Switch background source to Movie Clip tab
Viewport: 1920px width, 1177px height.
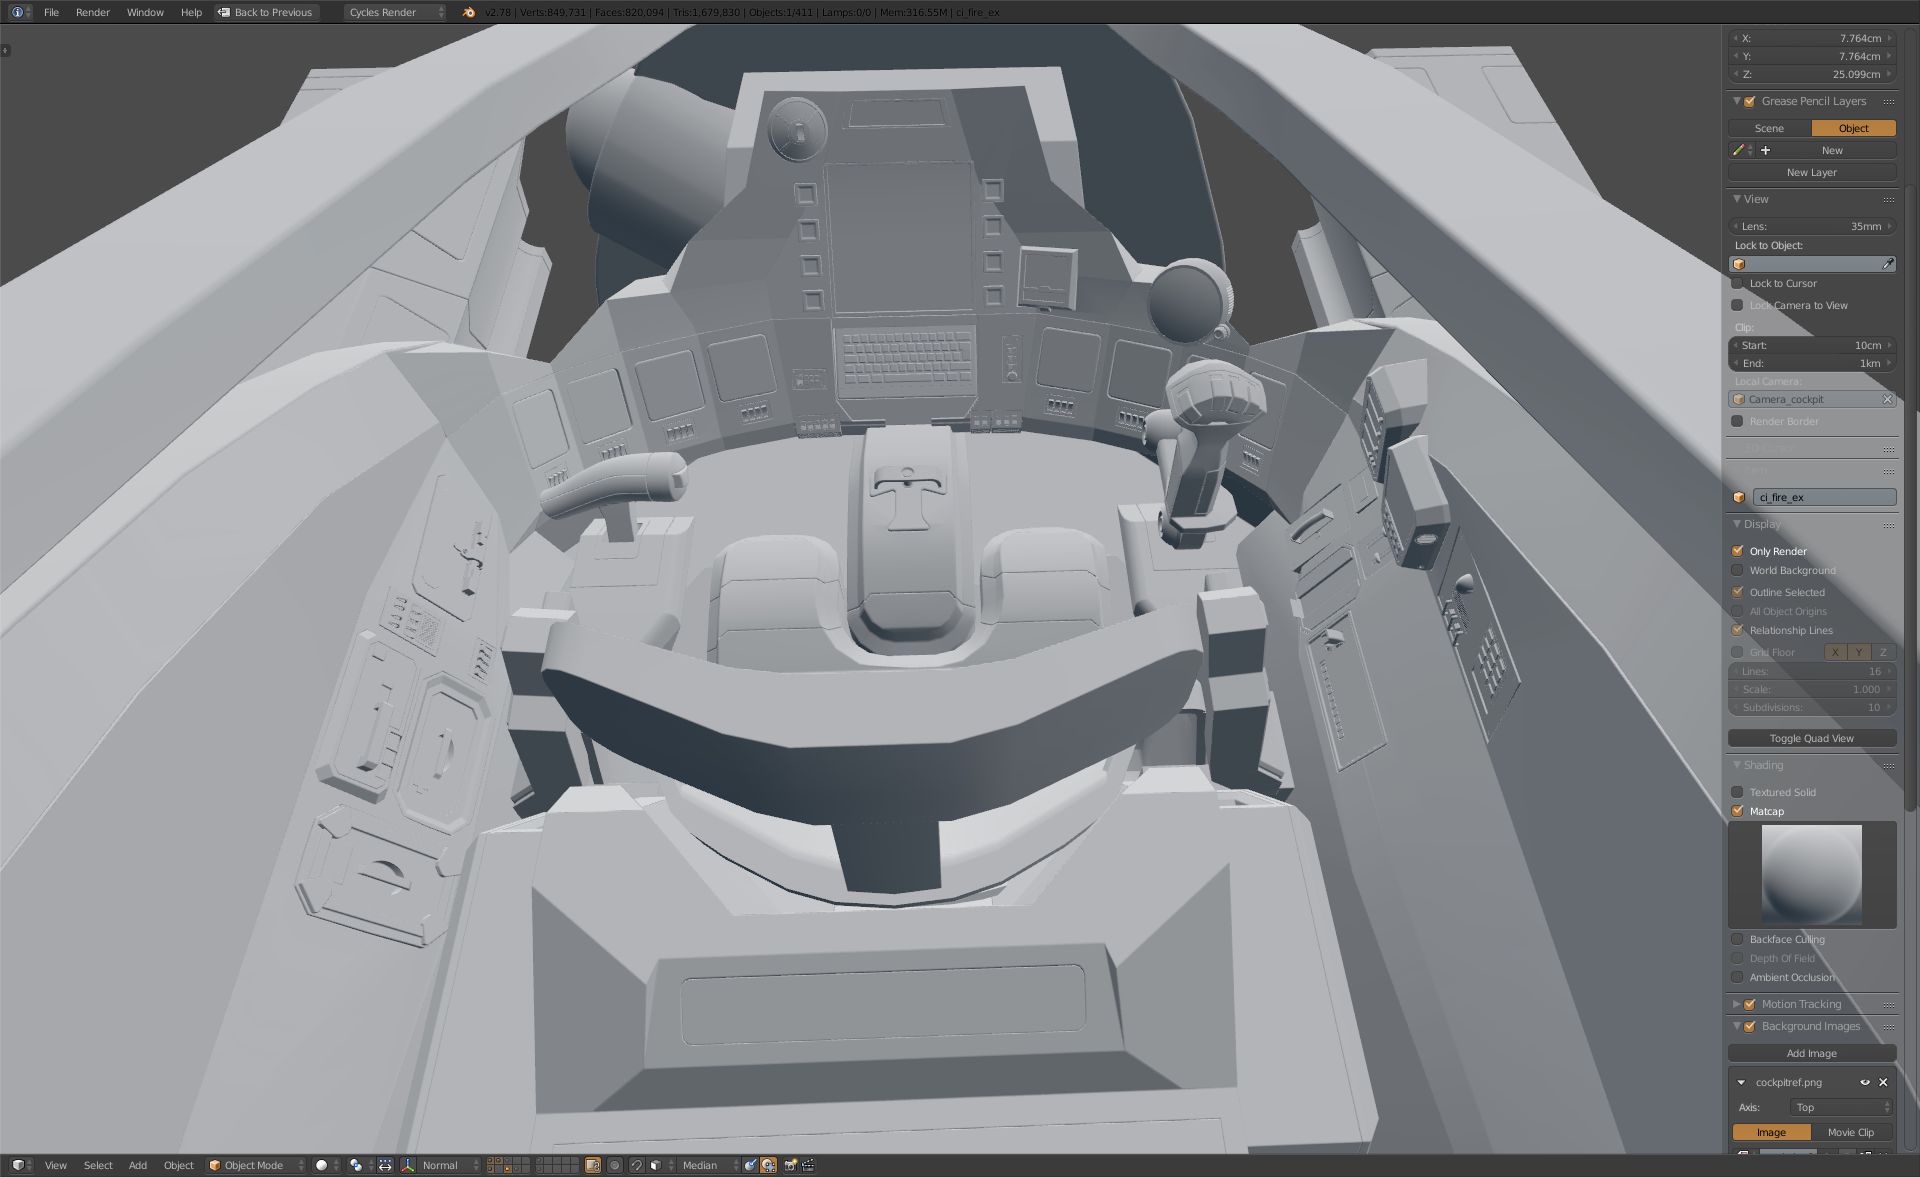point(1850,1132)
